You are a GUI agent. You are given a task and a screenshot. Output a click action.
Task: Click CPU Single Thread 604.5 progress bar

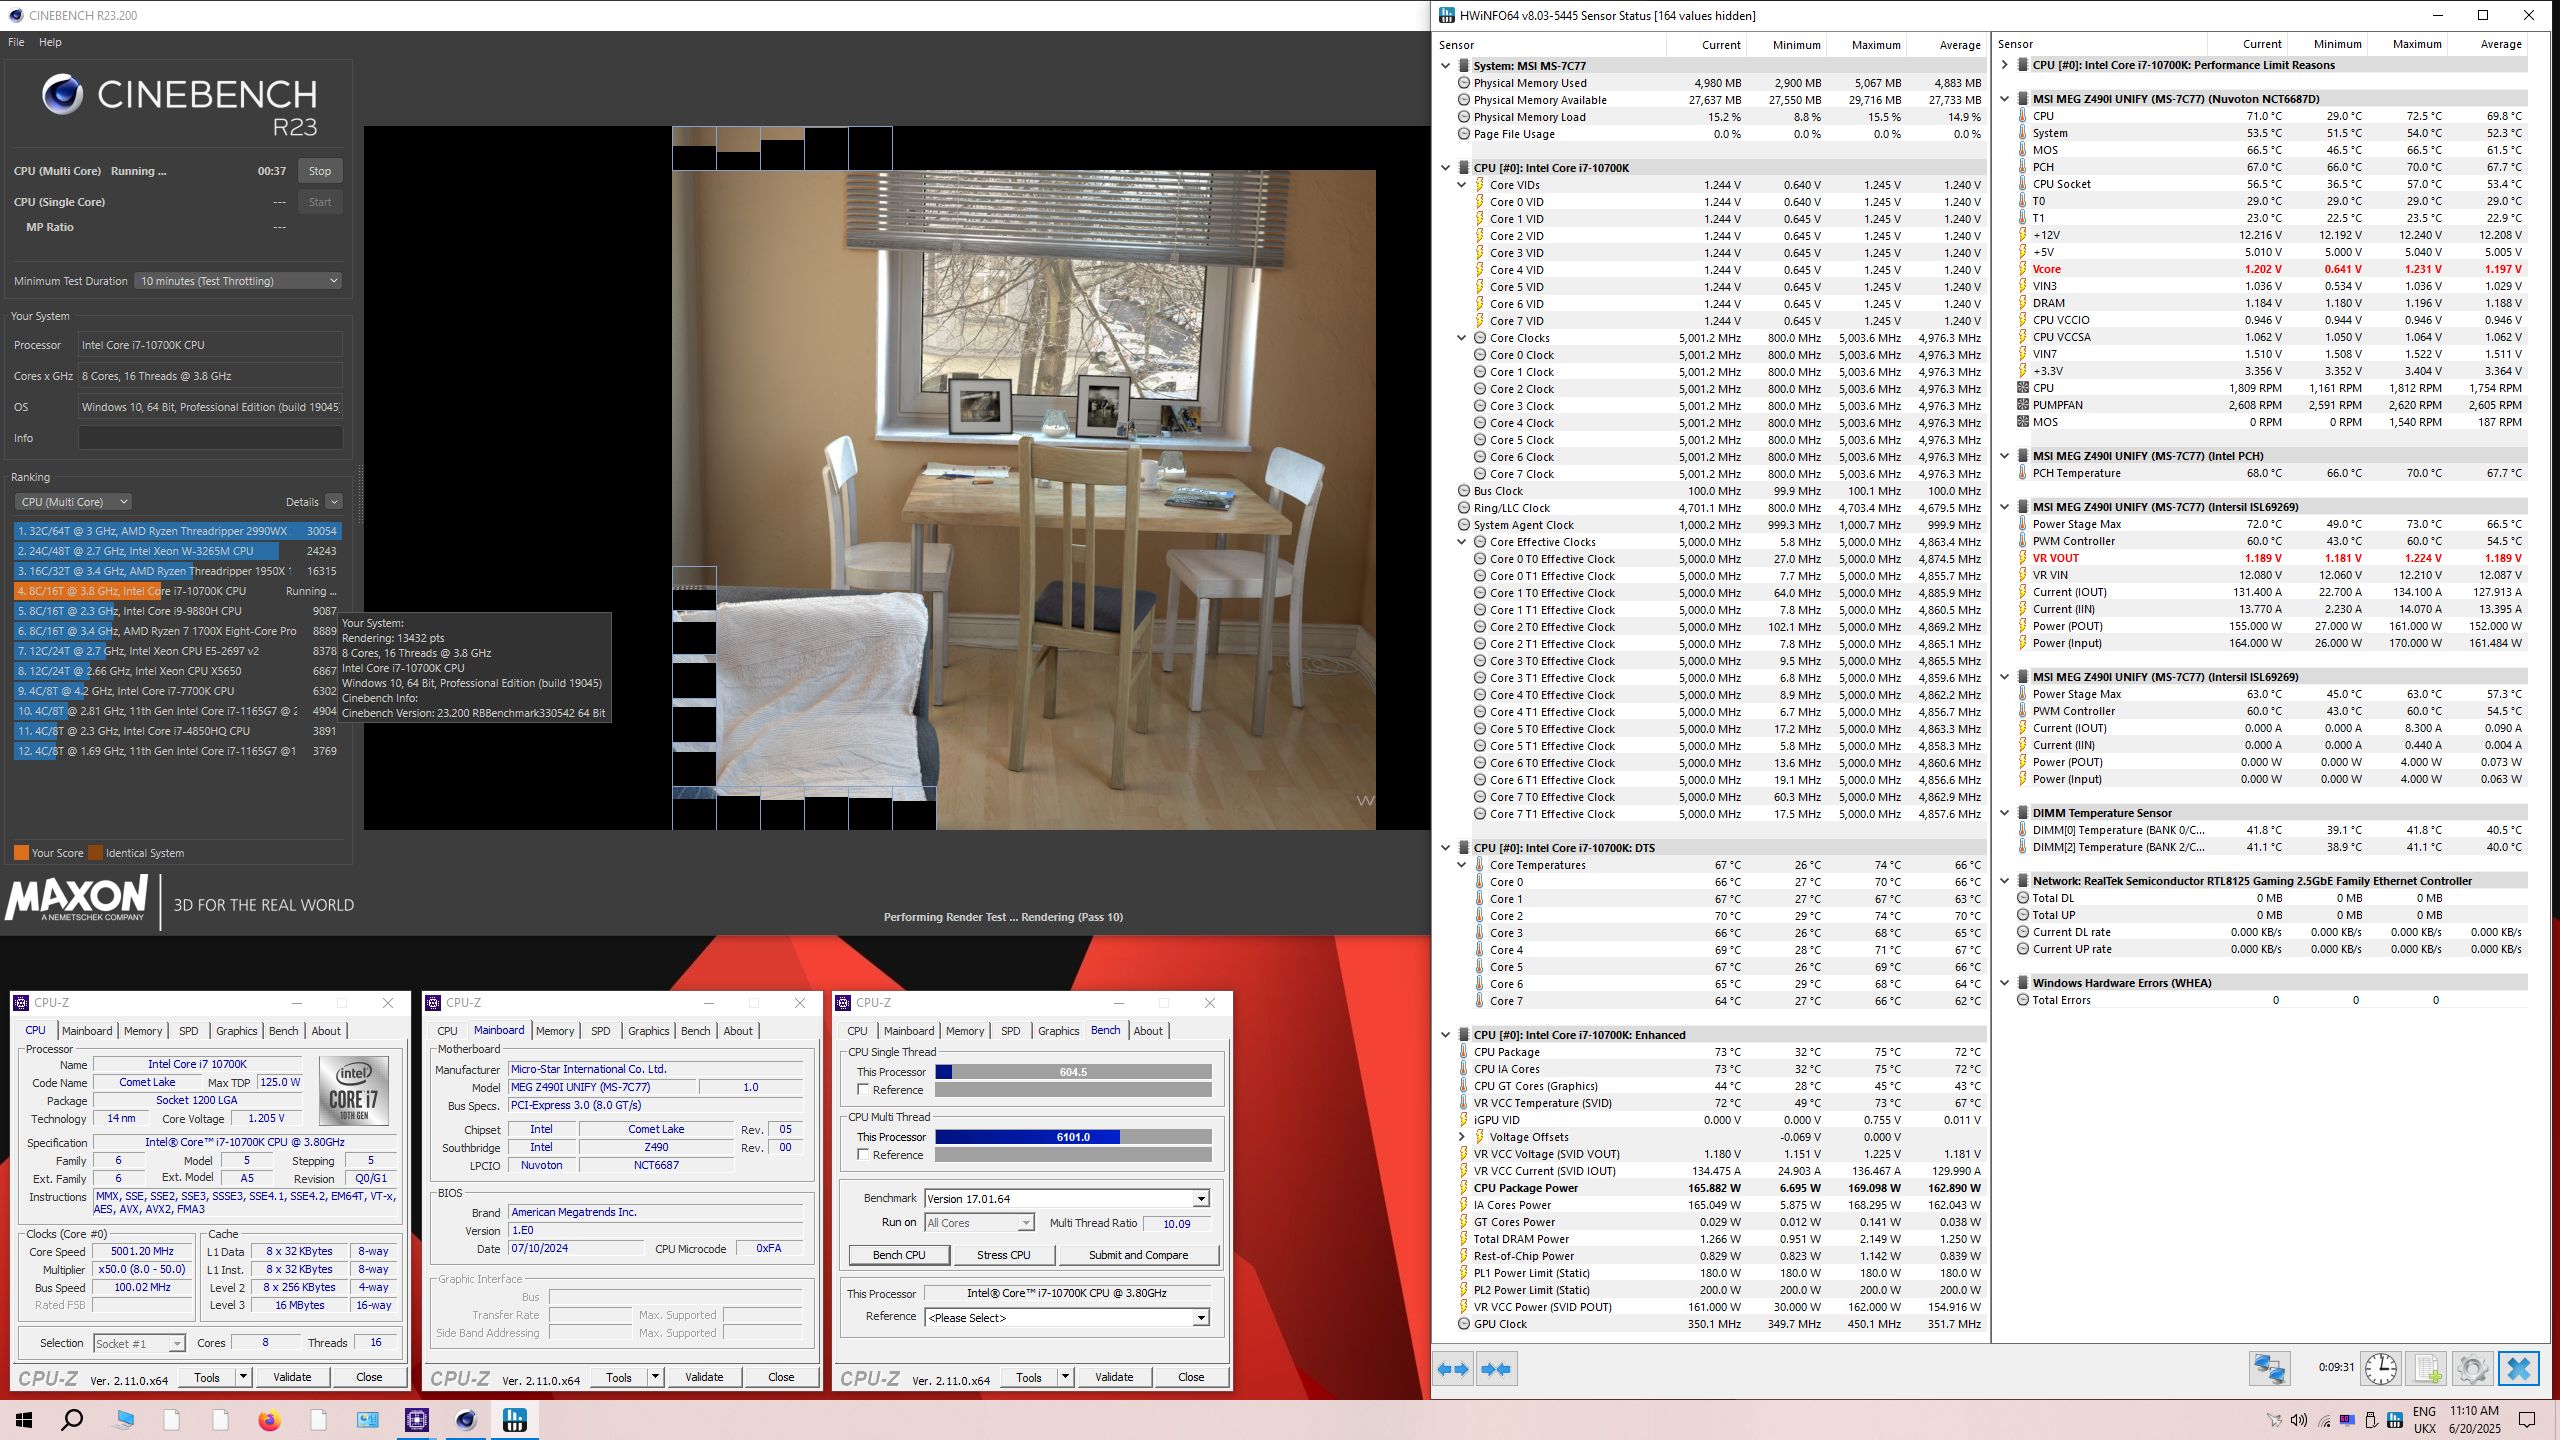tap(1073, 1072)
